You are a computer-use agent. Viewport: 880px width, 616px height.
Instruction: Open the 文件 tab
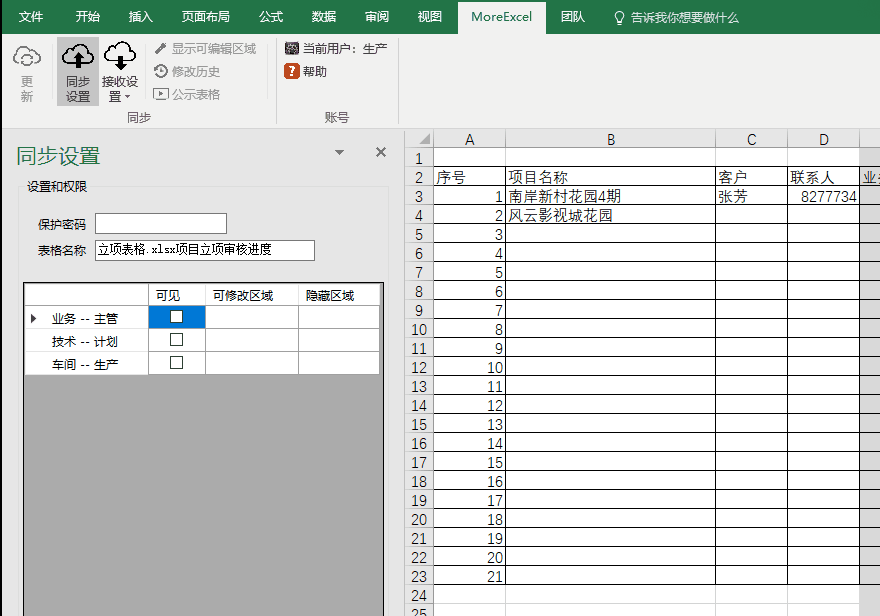(30, 17)
